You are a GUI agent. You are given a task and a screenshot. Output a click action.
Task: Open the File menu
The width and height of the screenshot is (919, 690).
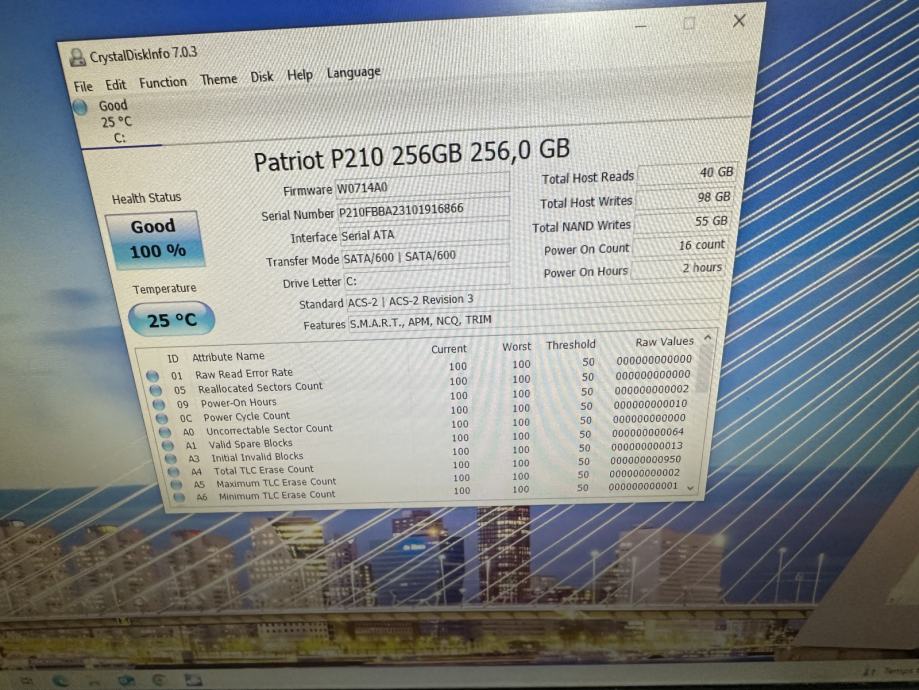coord(83,86)
